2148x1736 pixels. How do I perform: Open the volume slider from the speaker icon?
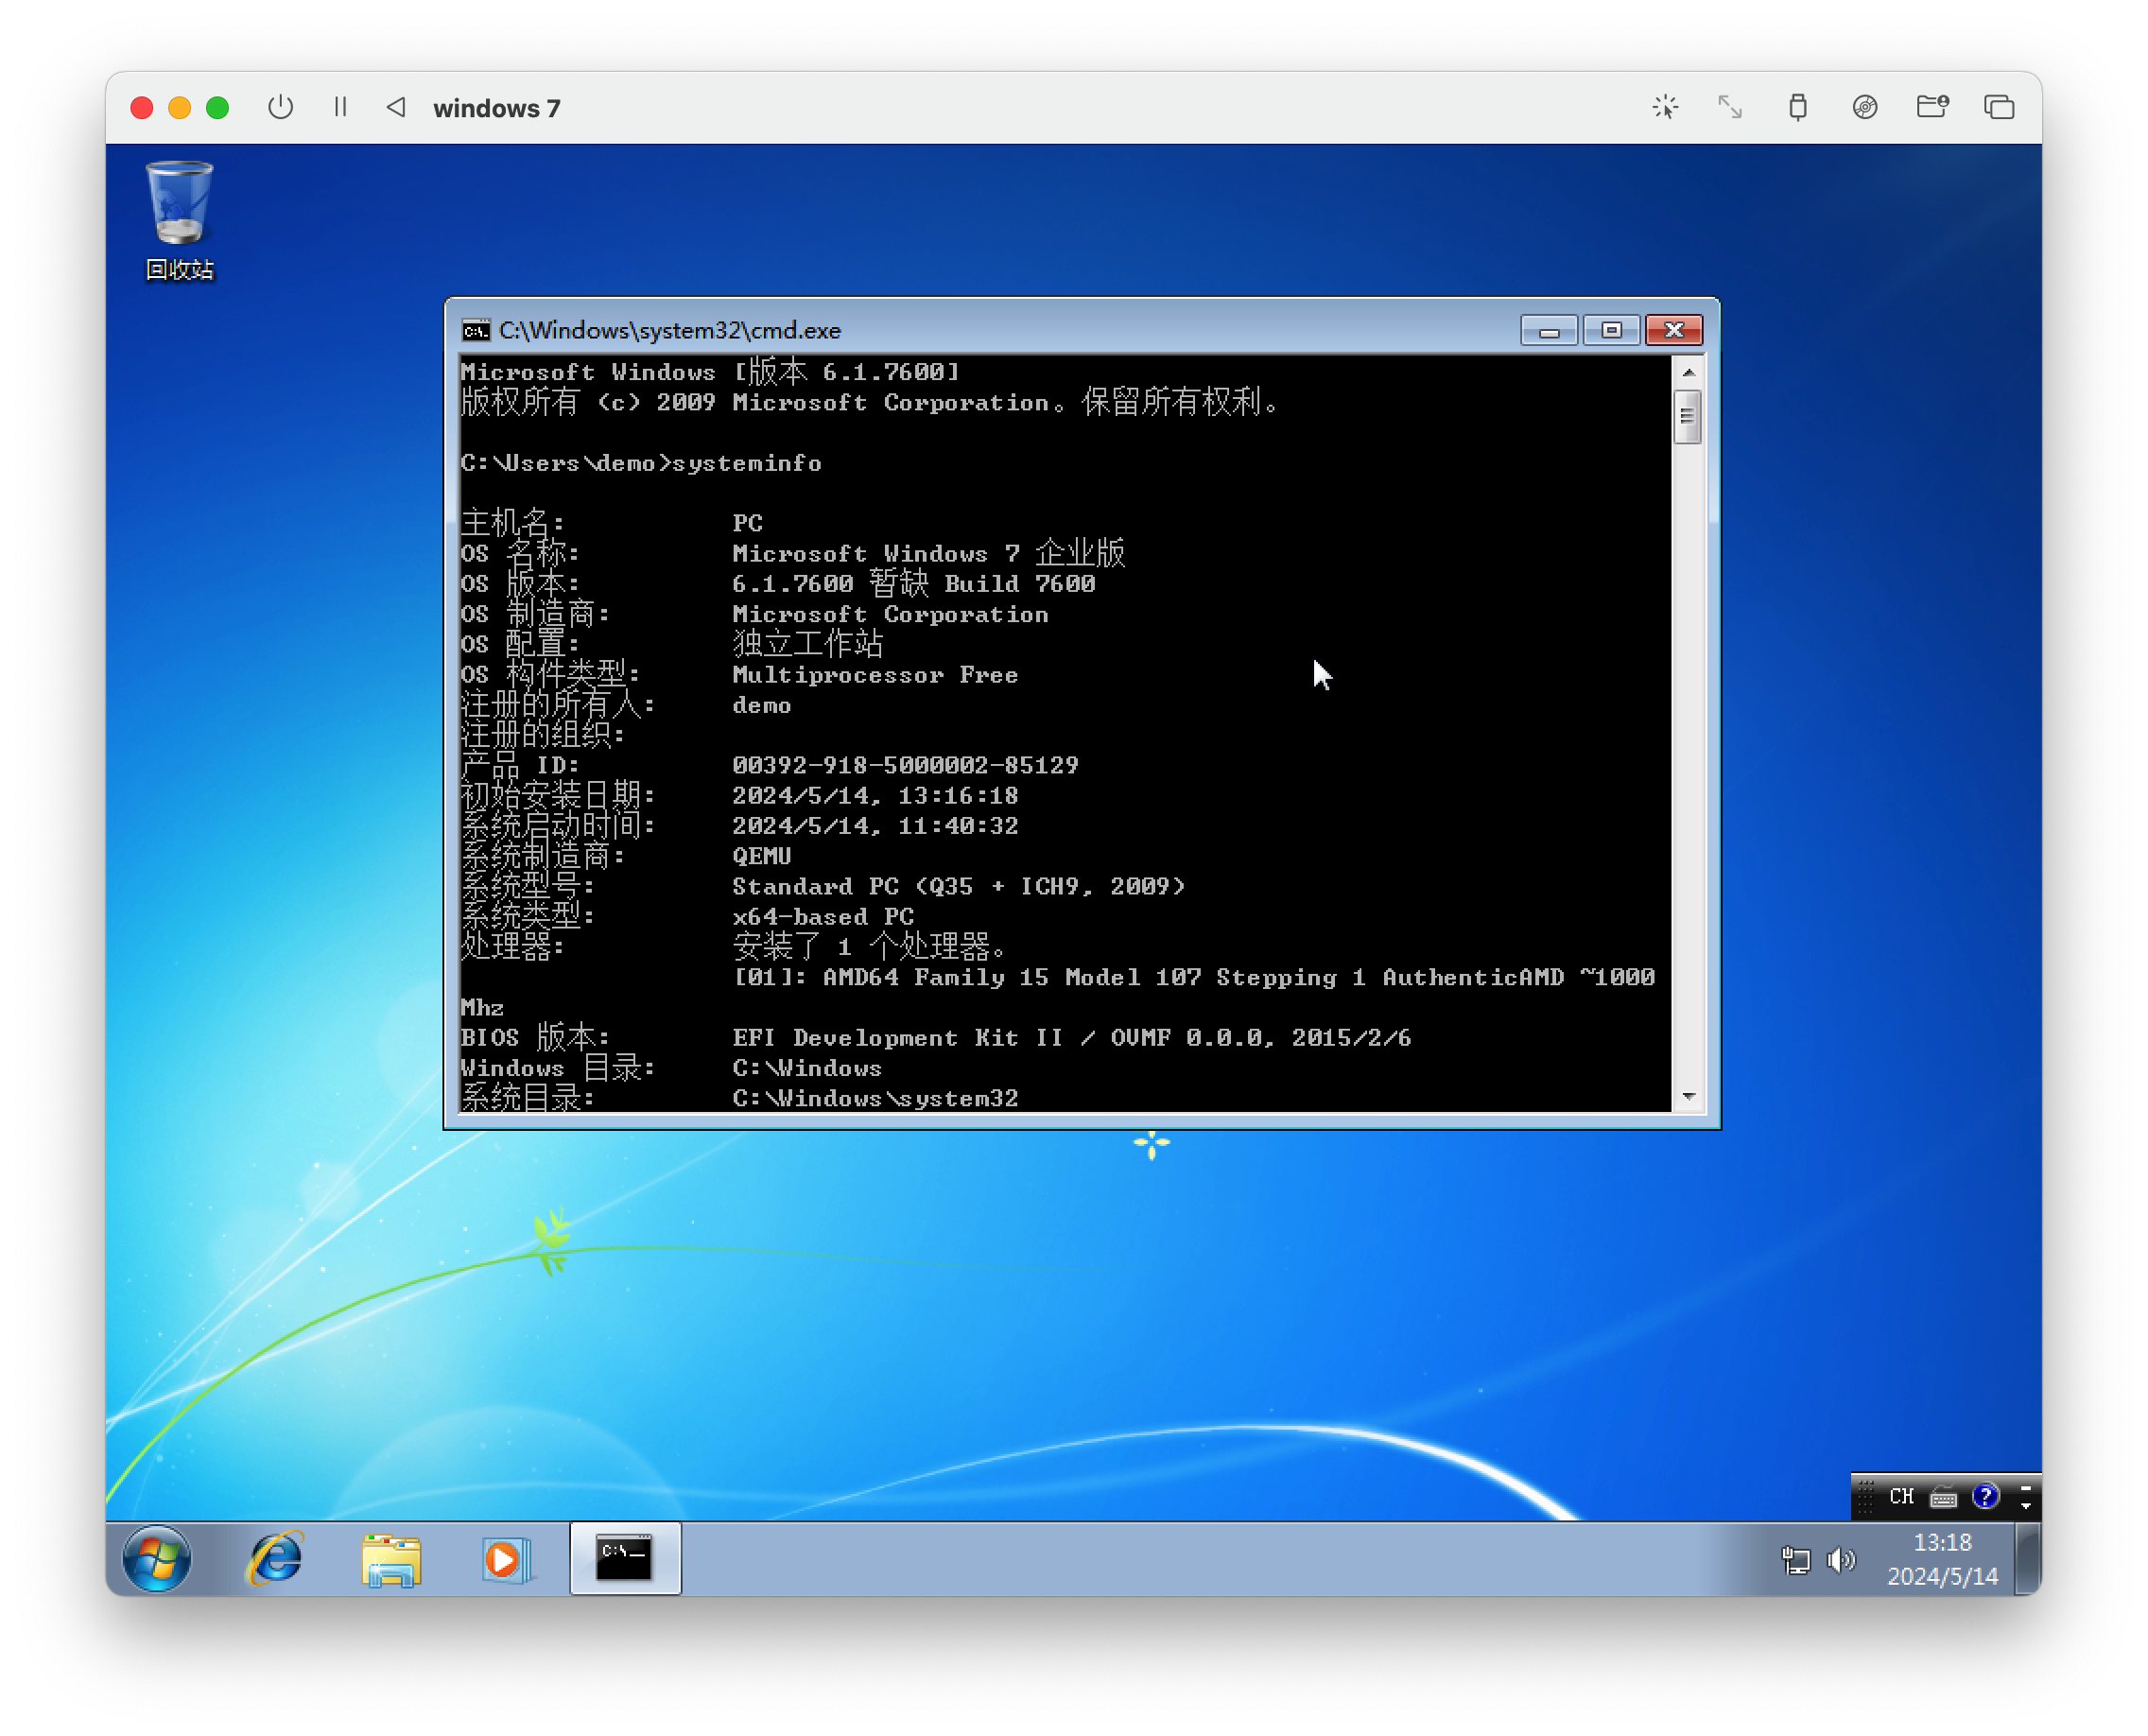click(1841, 1558)
